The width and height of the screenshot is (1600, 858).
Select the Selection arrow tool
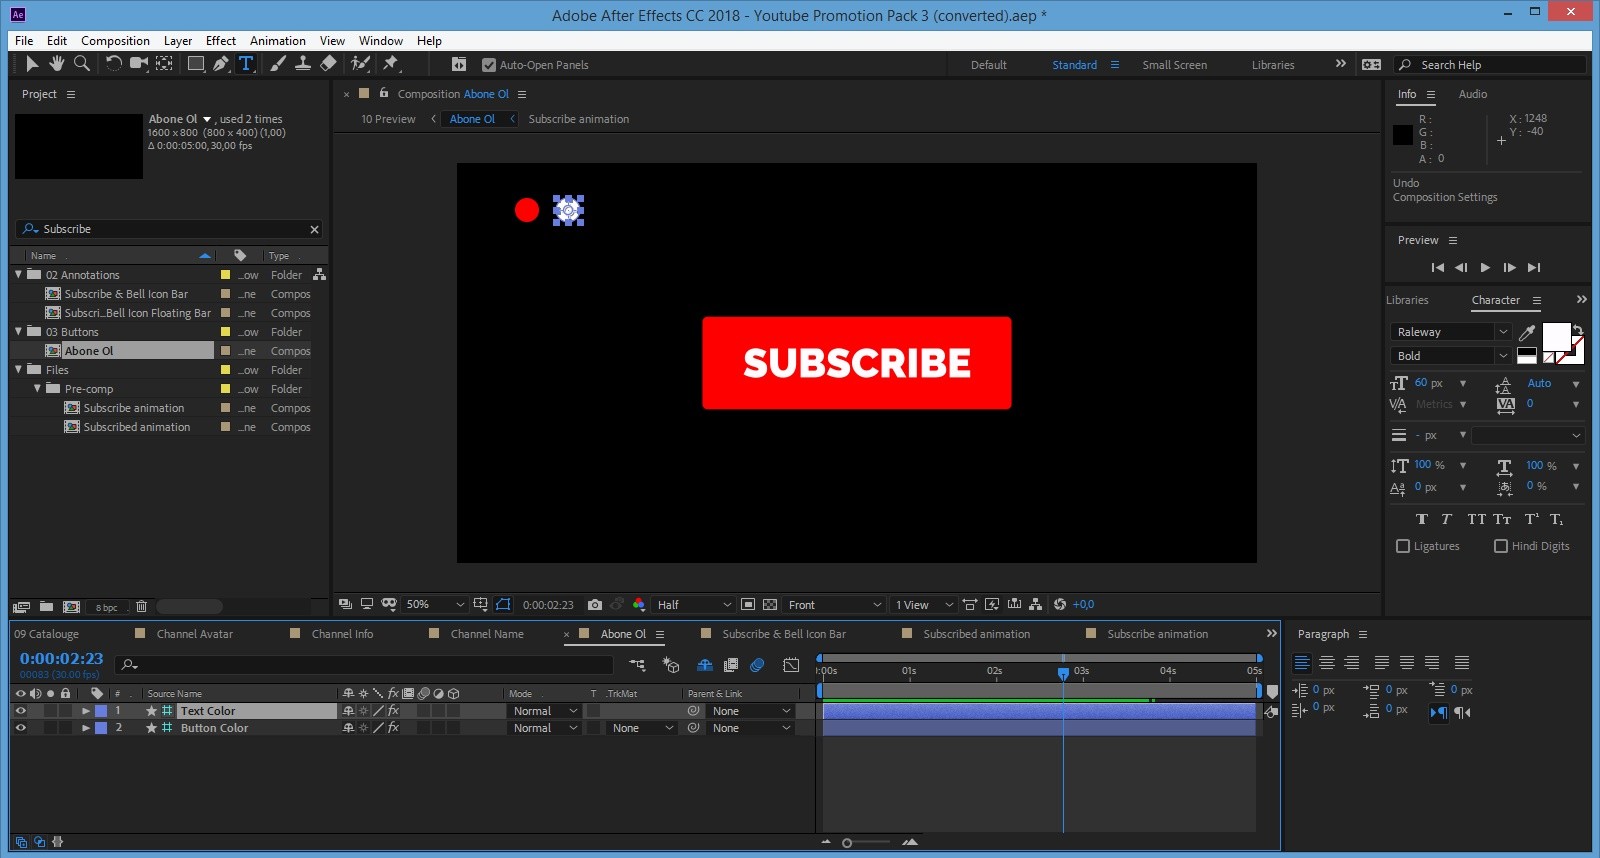(x=32, y=64)
